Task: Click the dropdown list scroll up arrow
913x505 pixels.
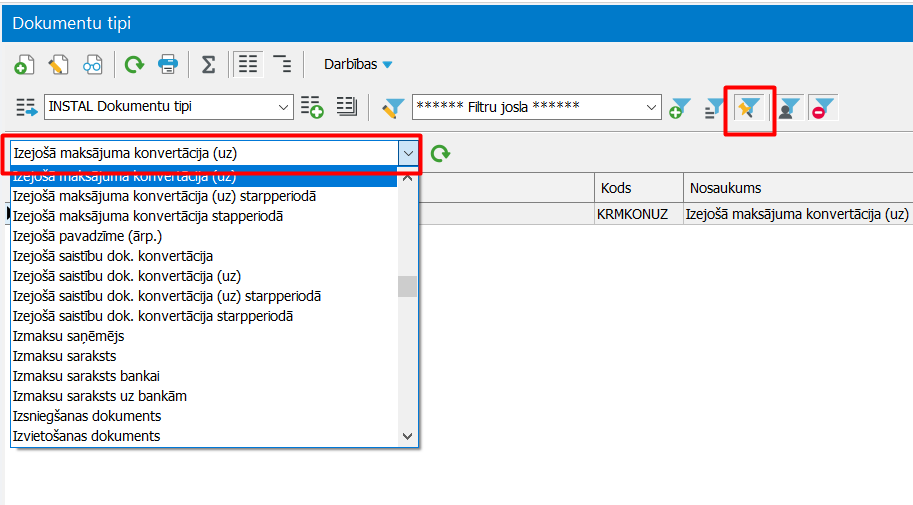Action: tap(408, 177)
